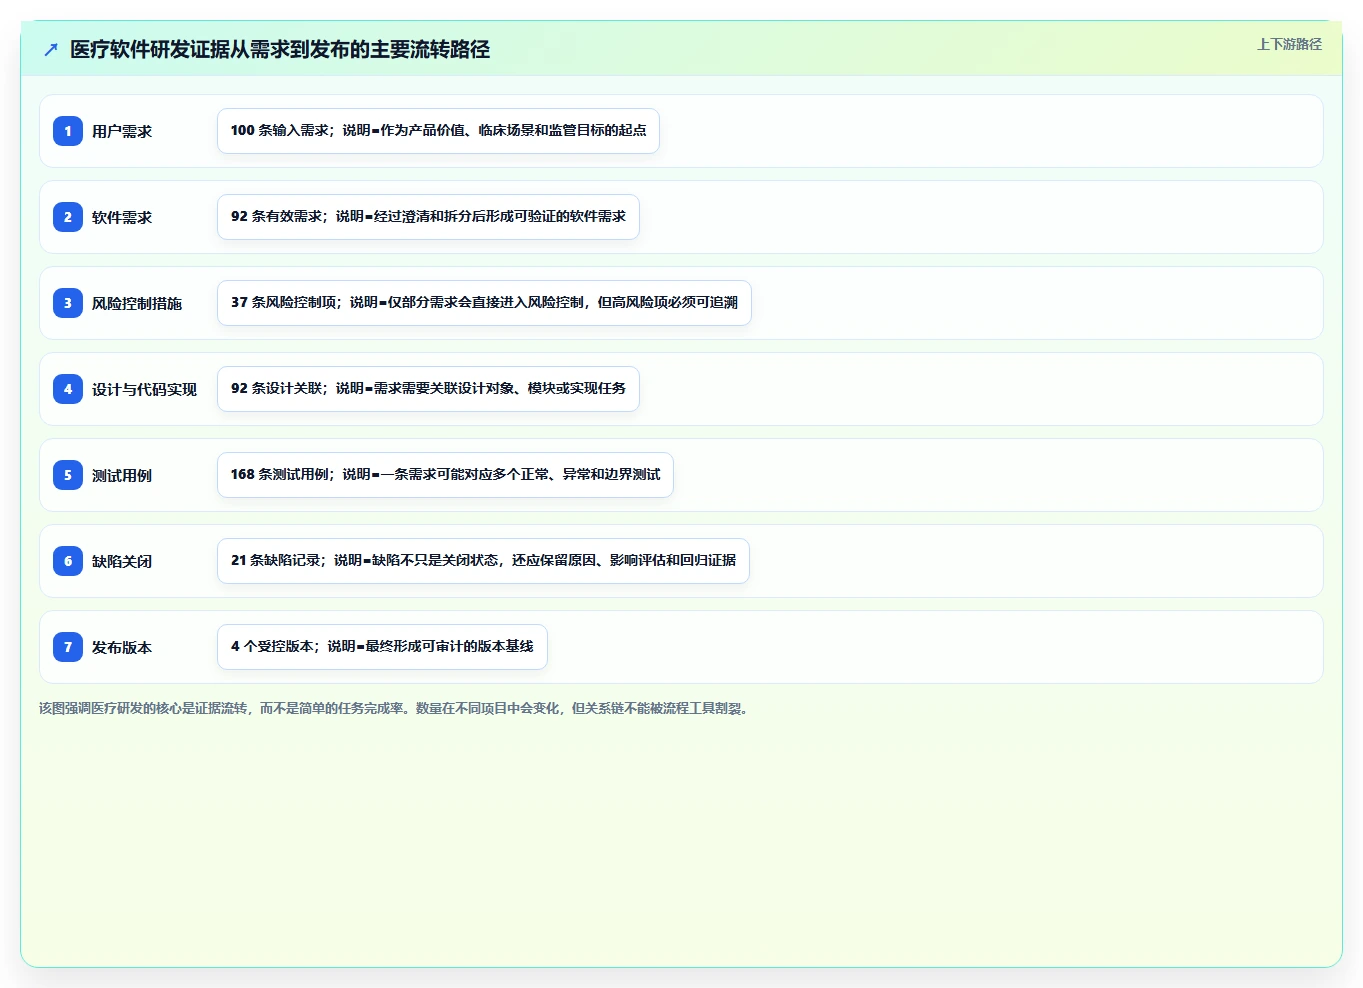The height and width of the screenshot is (988, 1363).
Task: Click the step 6 number badge
Action: 68,561
